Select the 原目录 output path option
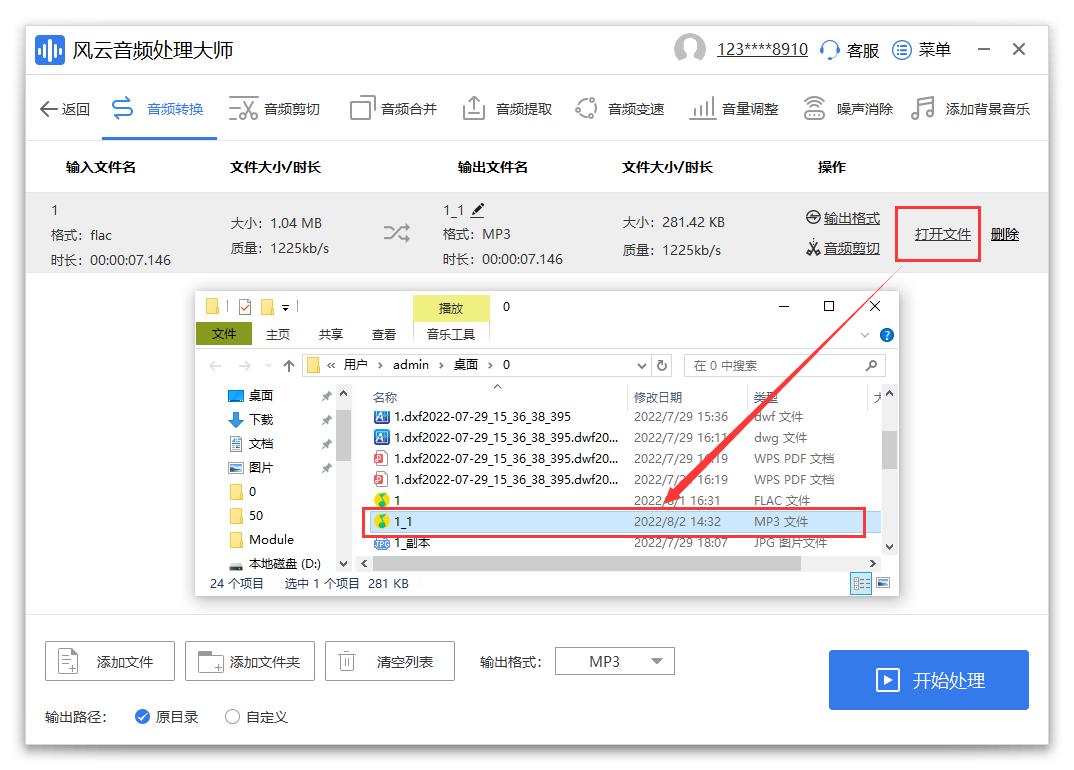1074x770 pixels. (143, 717)
